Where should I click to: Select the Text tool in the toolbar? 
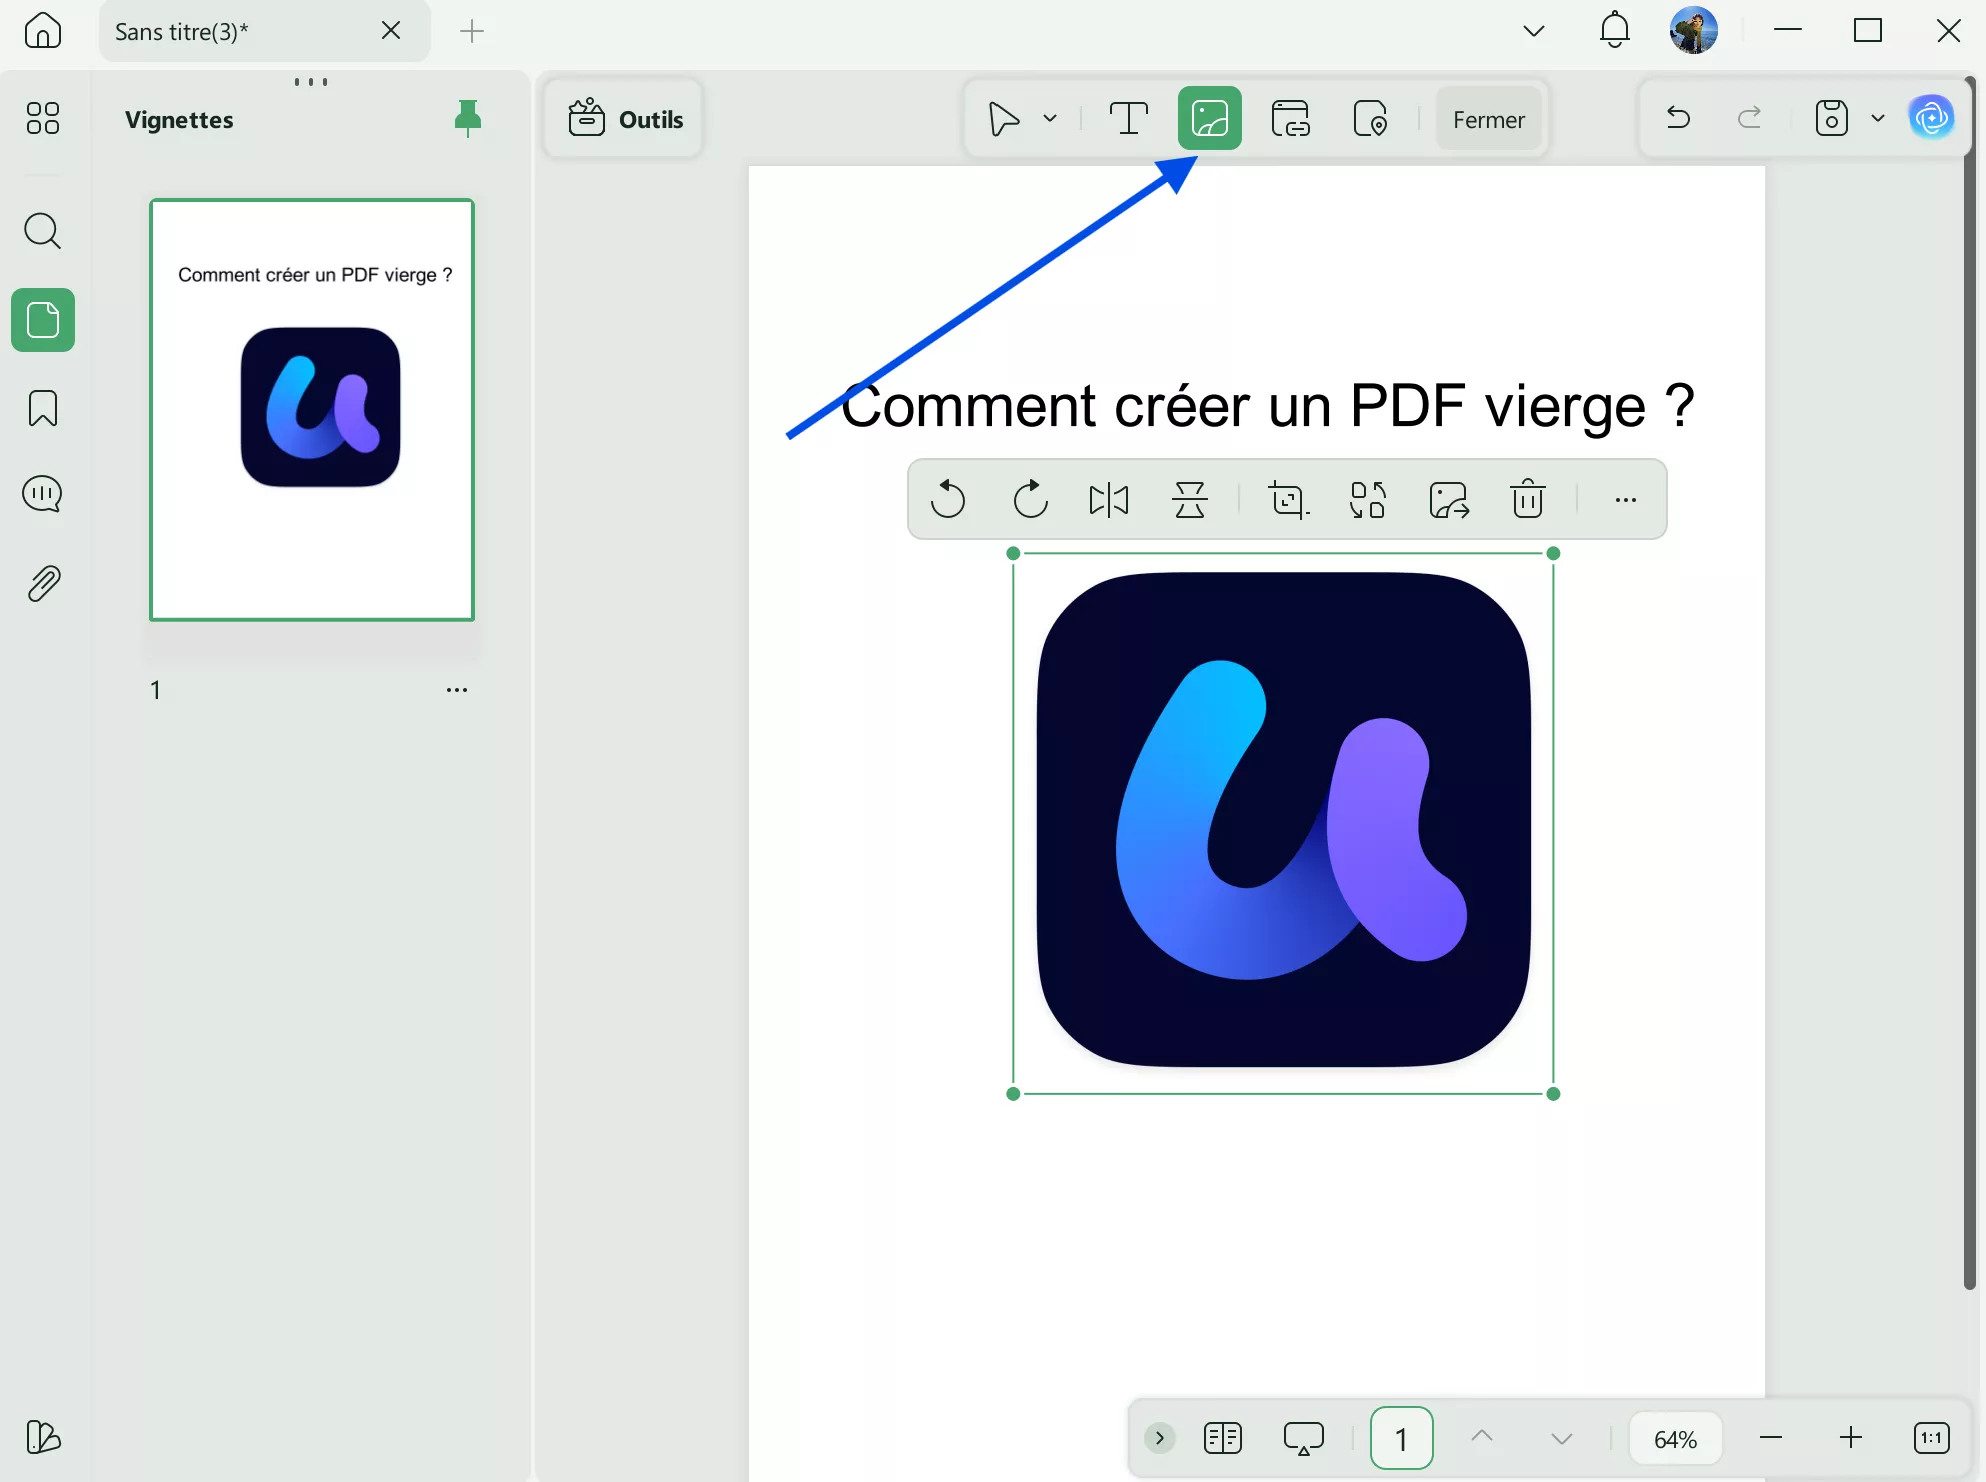1129,118
